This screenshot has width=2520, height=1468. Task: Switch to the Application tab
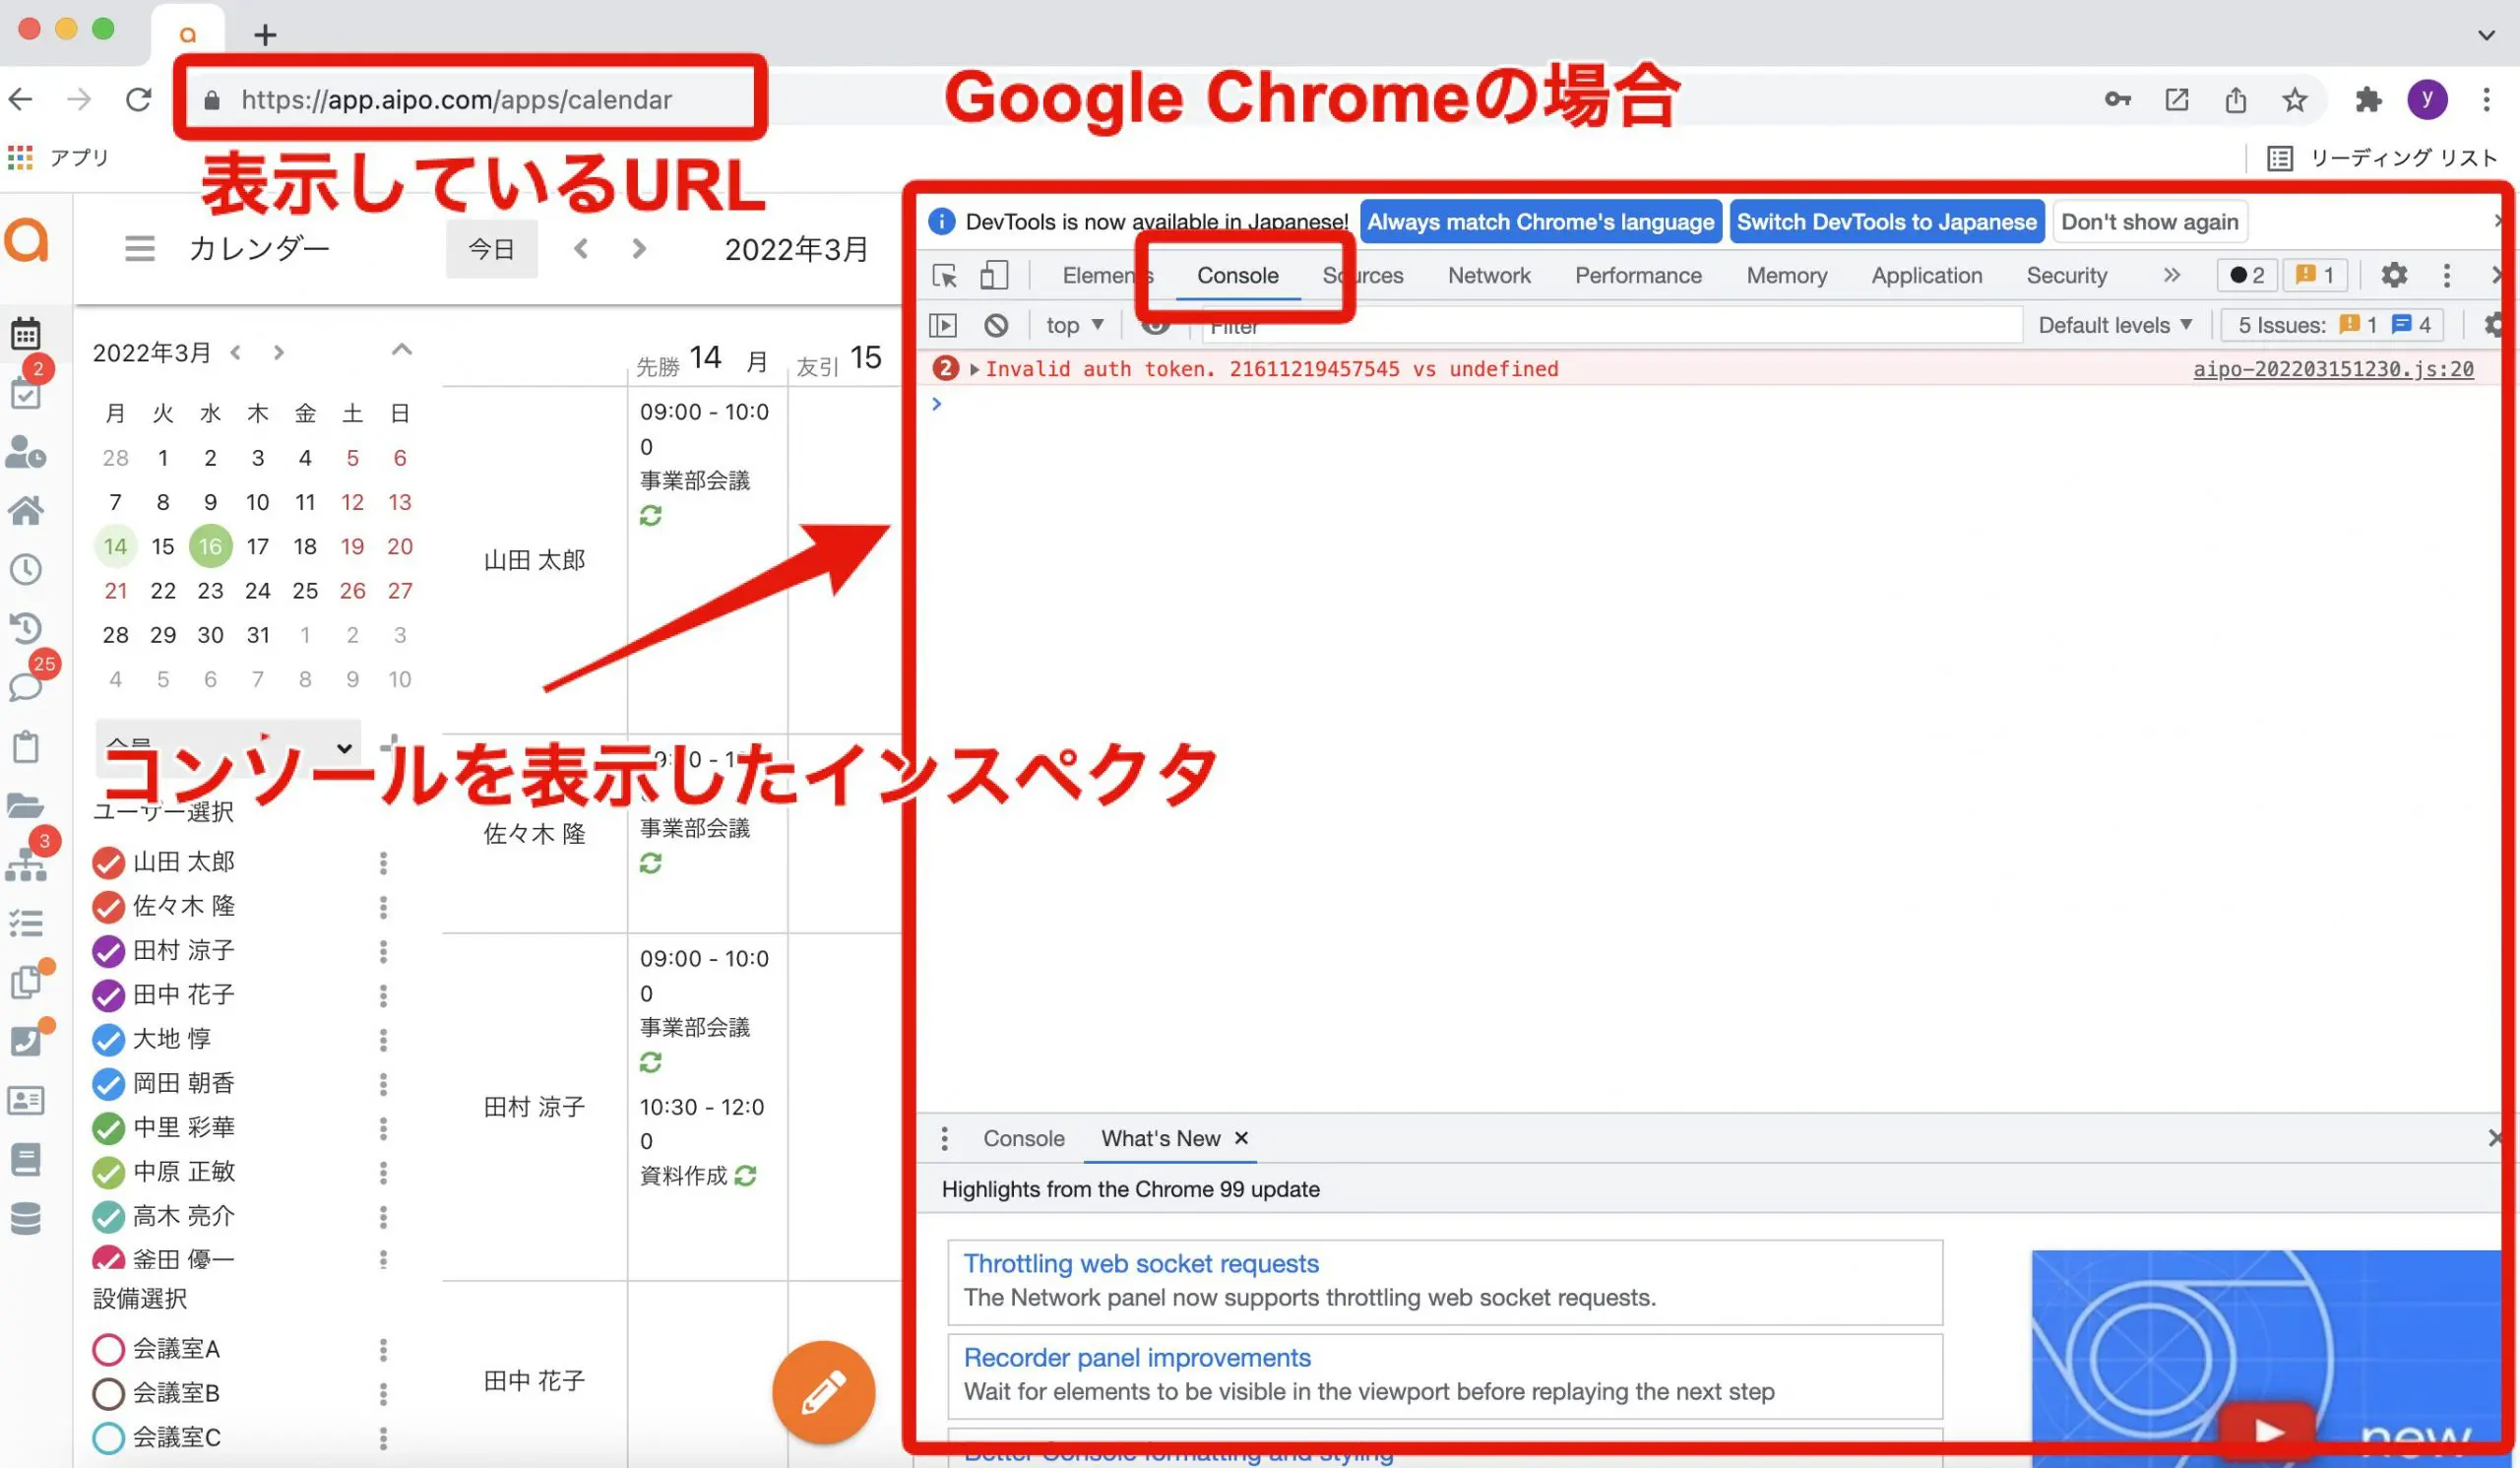[1926, 275]
